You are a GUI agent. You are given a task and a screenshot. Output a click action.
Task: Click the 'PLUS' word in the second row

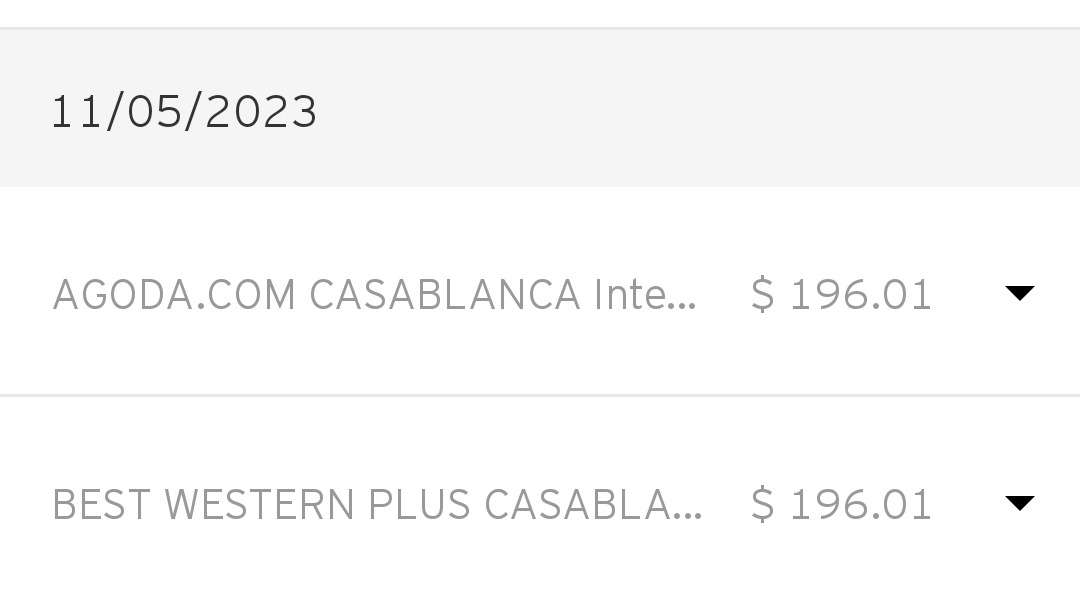click(419, 505)
